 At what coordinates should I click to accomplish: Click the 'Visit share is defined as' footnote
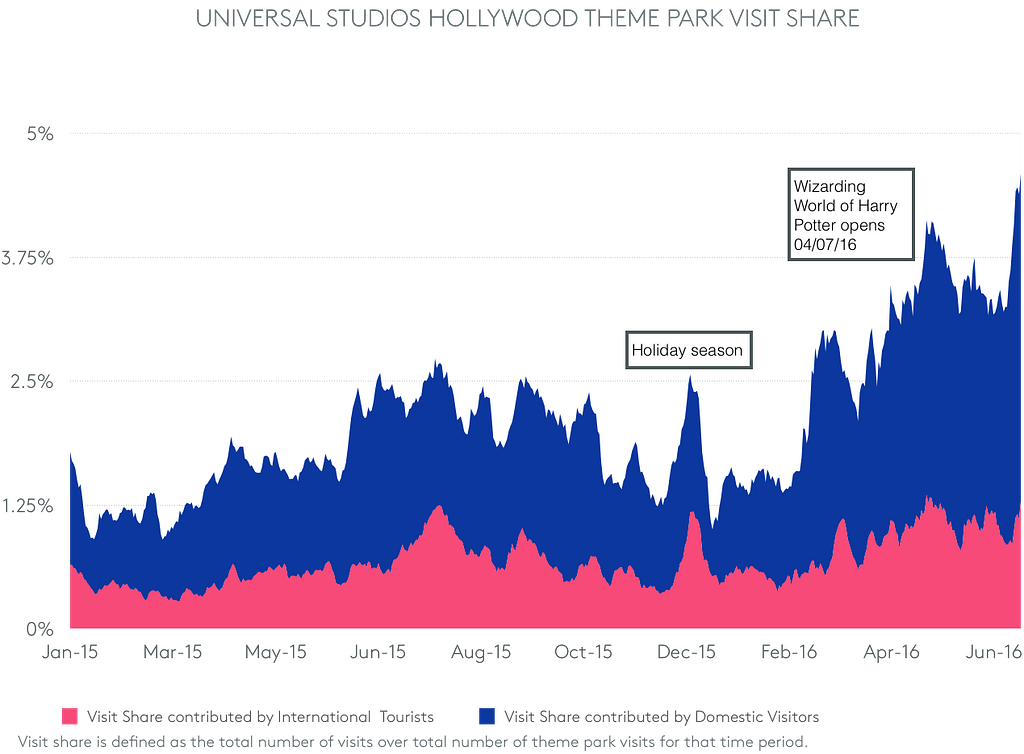click(413, 742)
